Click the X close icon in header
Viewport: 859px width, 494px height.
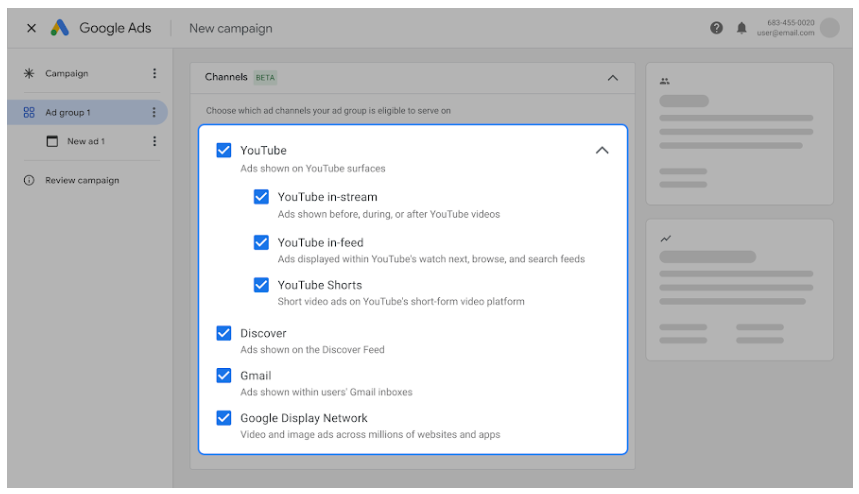(31, 28)
